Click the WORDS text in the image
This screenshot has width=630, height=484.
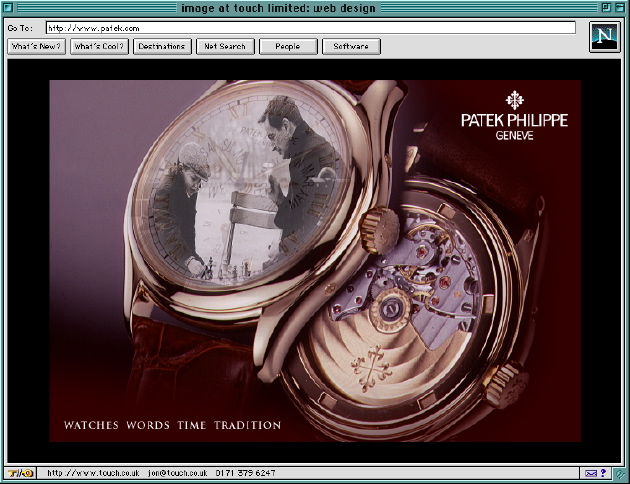tap(148, 425)
